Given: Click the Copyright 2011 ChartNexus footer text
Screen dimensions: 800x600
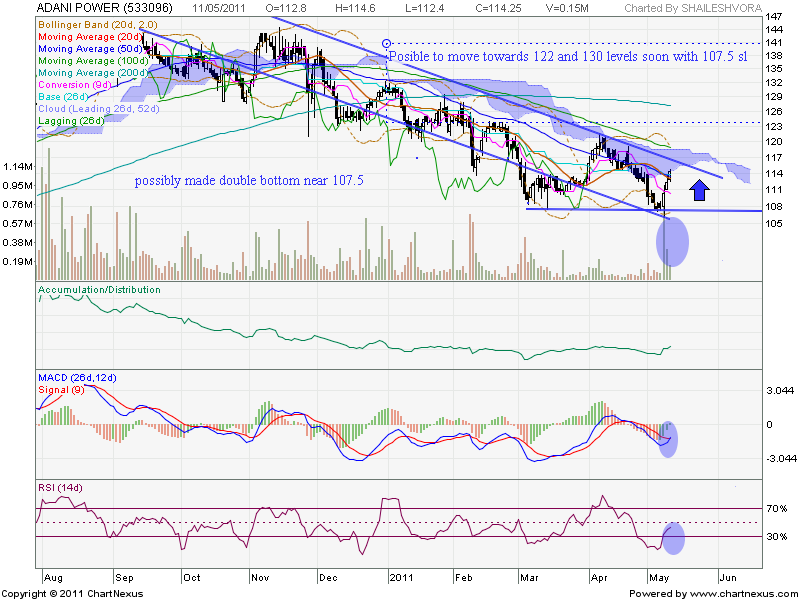Looking at the screenshot, I should (72, 594).
